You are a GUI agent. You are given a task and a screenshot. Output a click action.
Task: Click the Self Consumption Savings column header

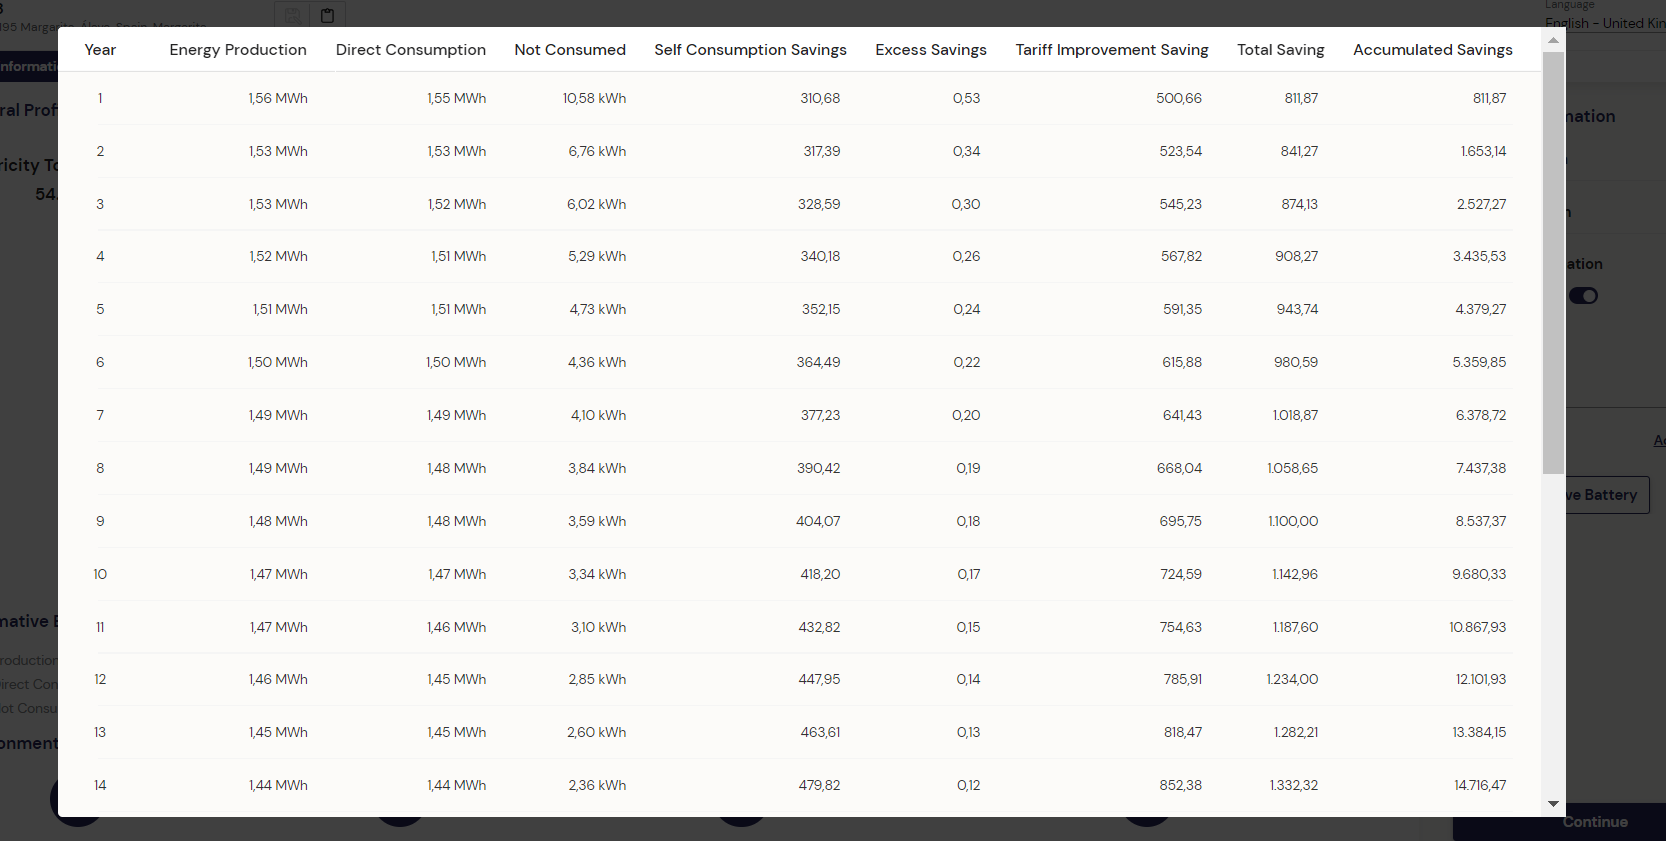click(x=750, y=50)
